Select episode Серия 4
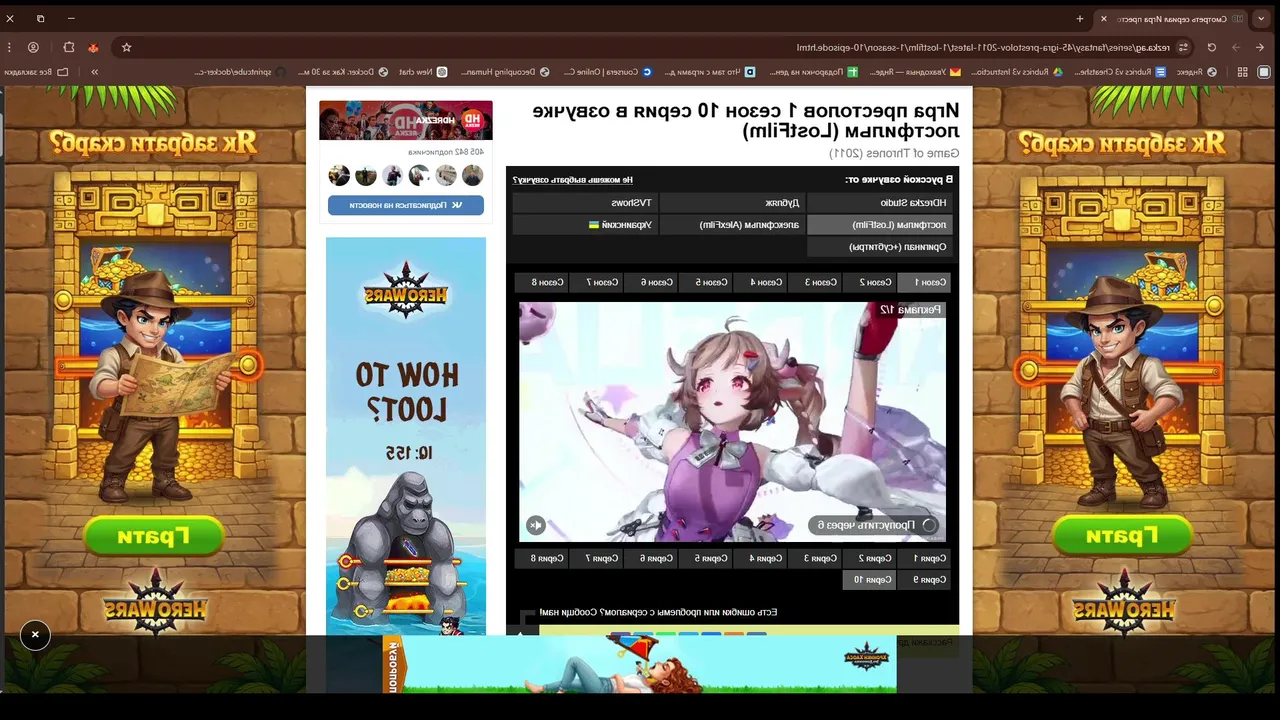1280x720 pixels. [x=761, y=558]
